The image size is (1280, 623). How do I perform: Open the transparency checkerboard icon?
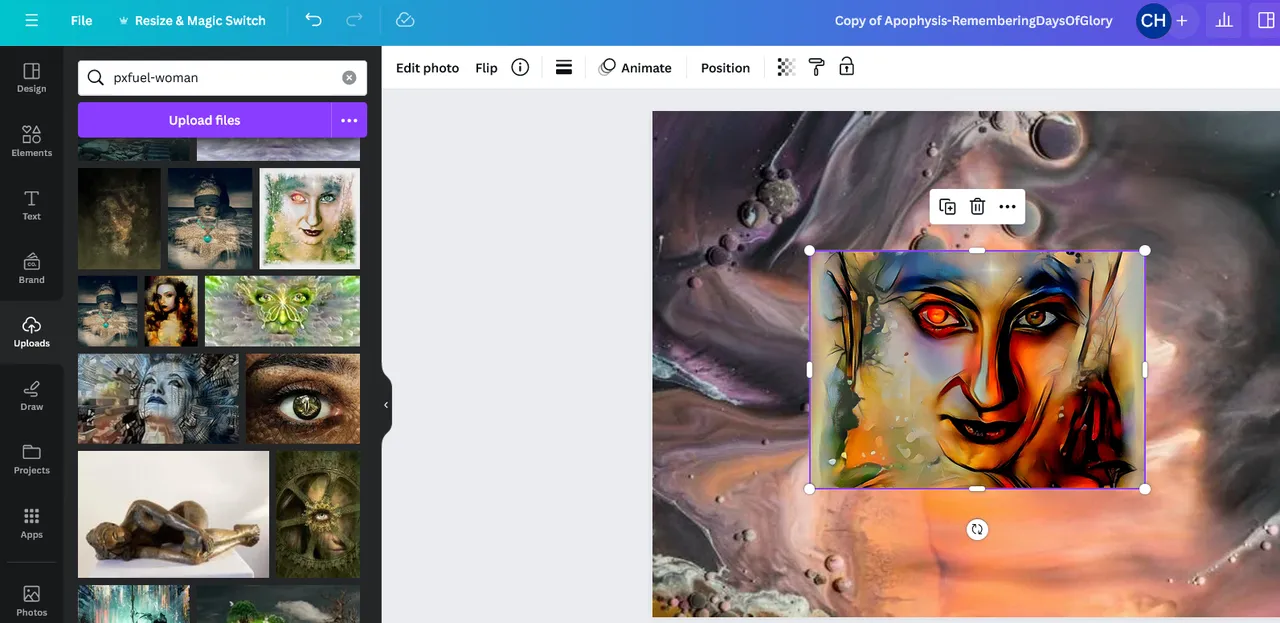coord(787,67)
